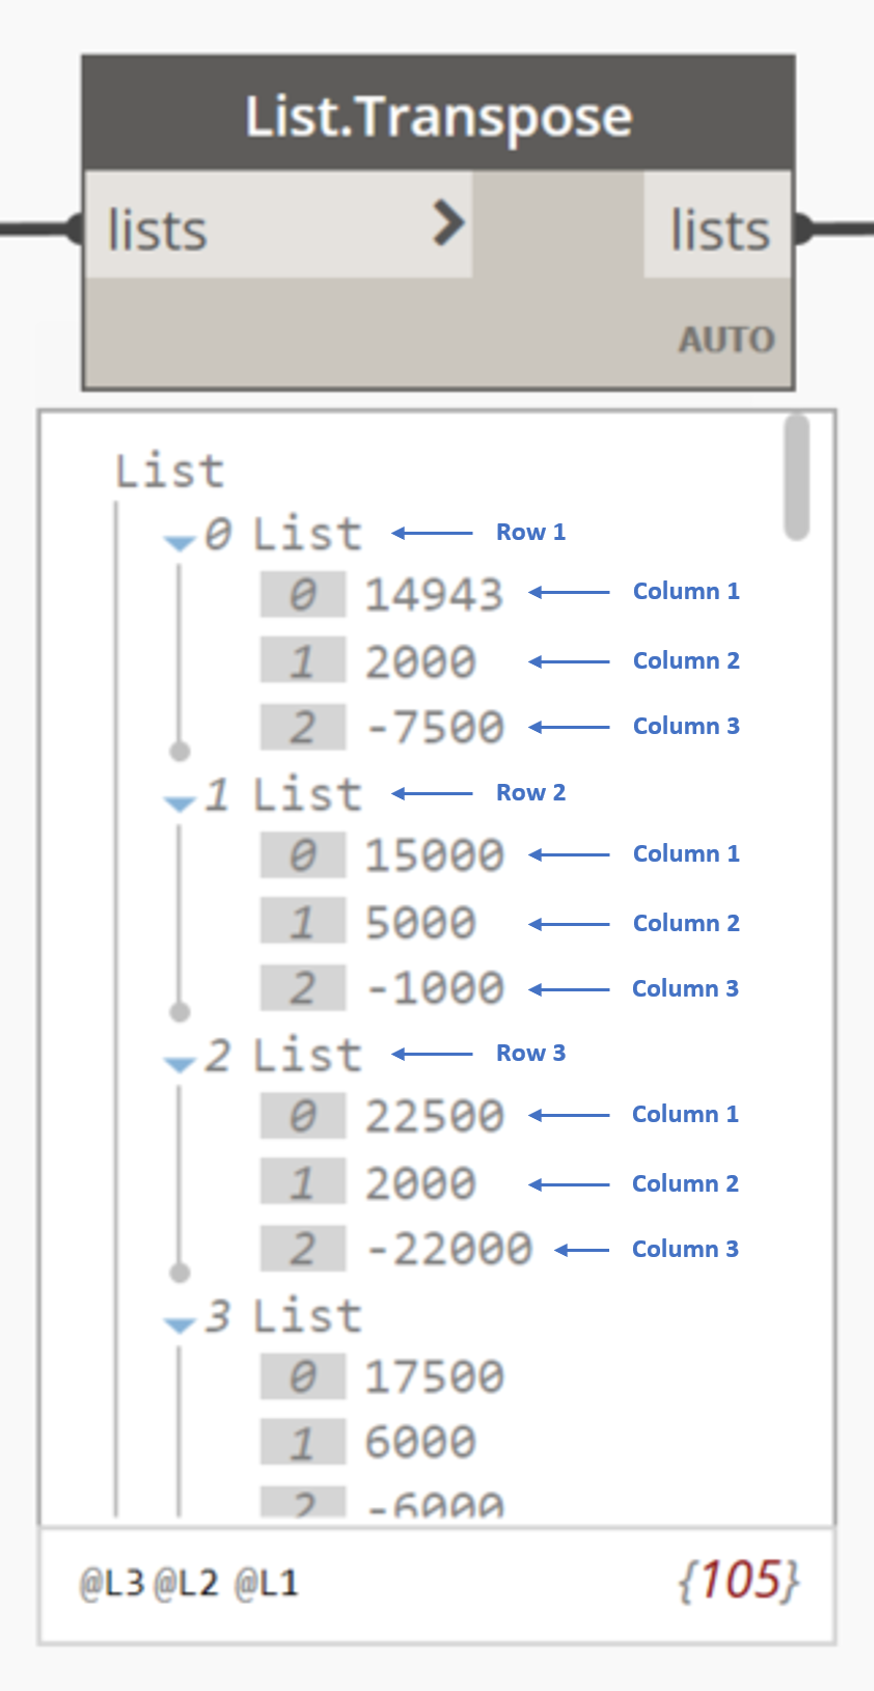Select the @L1 list level
This screenshot has height=1691, width=874.
click(x=266, y=1583)
